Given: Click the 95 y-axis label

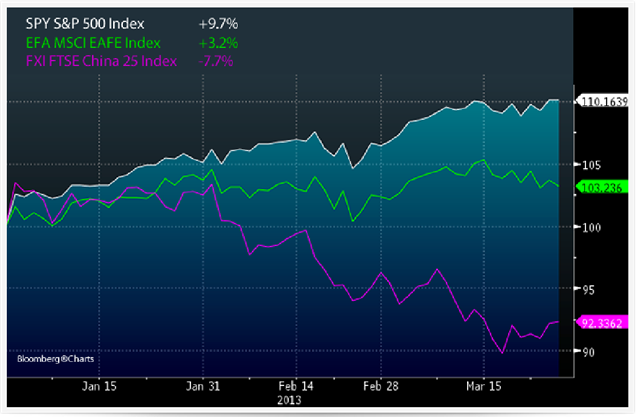Looking at the screenshot, I should (589, 290).
